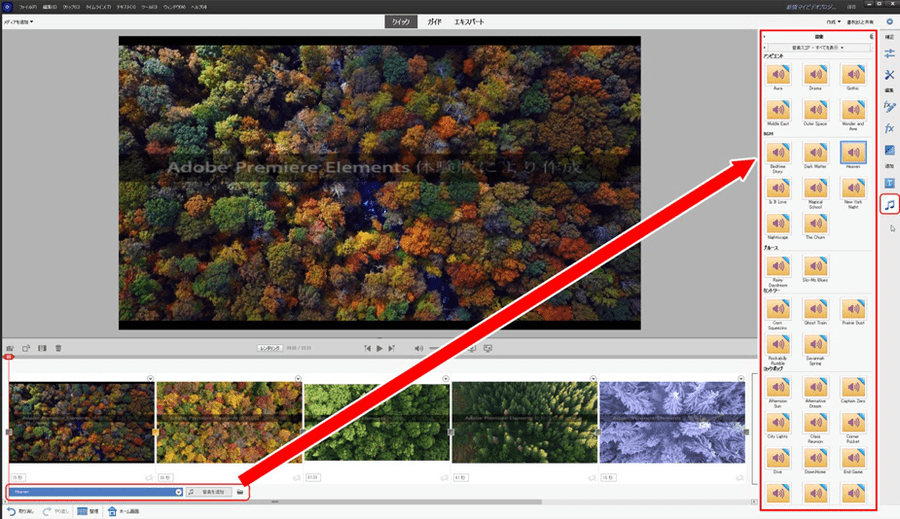Open the Help menu
The width and height of the screenshot is (900, 519).
point(199,7)
